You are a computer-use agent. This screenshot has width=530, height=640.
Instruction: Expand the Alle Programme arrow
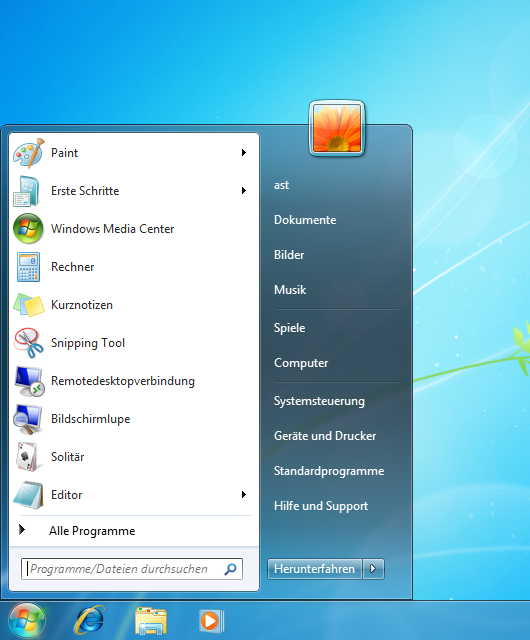coord(22,530)
